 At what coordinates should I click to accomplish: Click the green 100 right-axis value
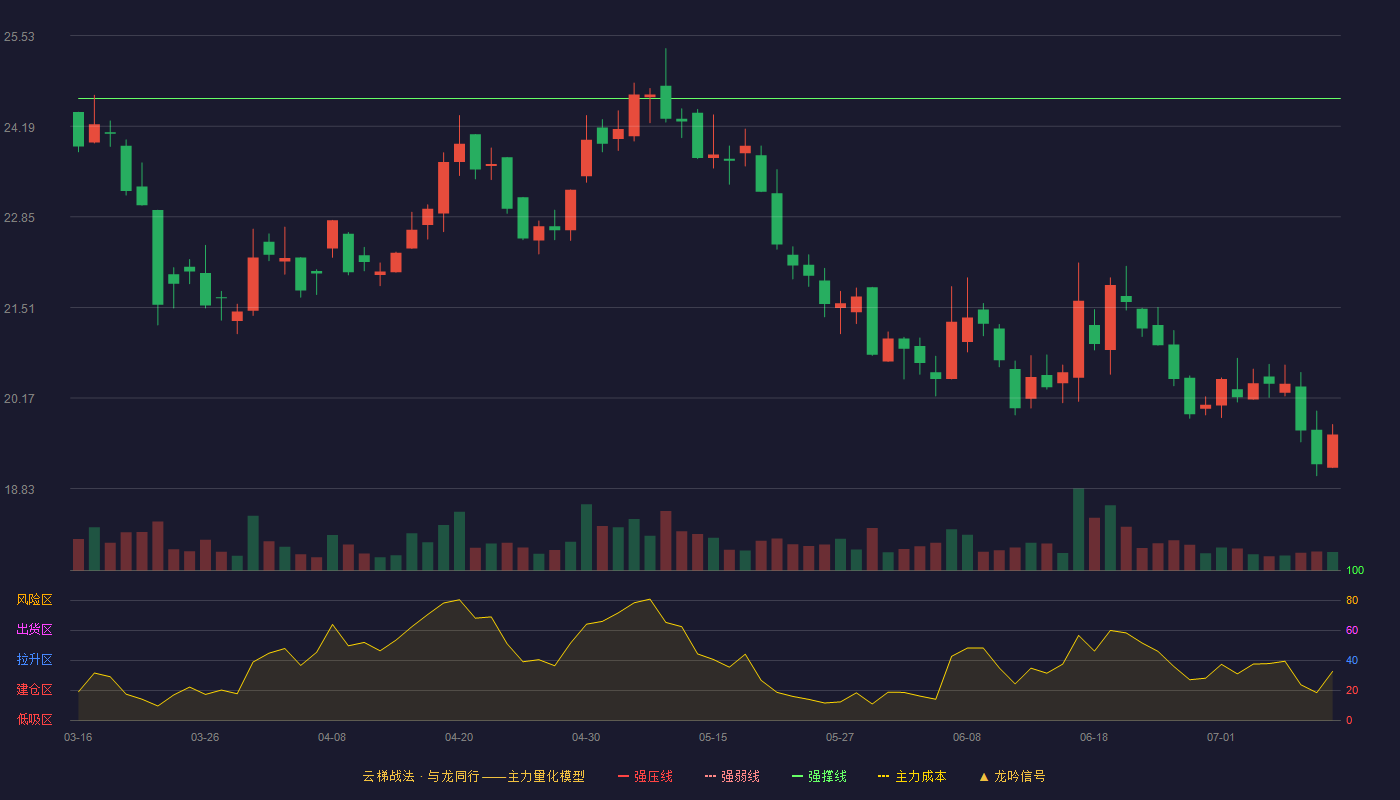(1355, 570)
